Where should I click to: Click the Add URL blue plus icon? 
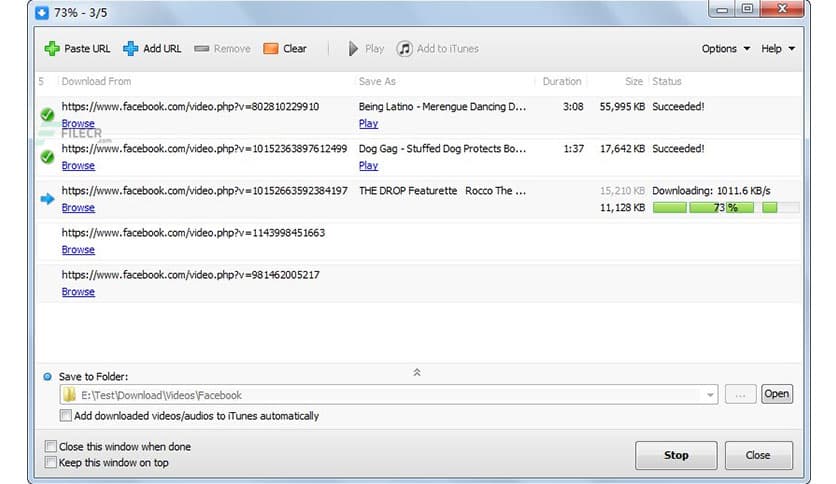click(131, 49)
